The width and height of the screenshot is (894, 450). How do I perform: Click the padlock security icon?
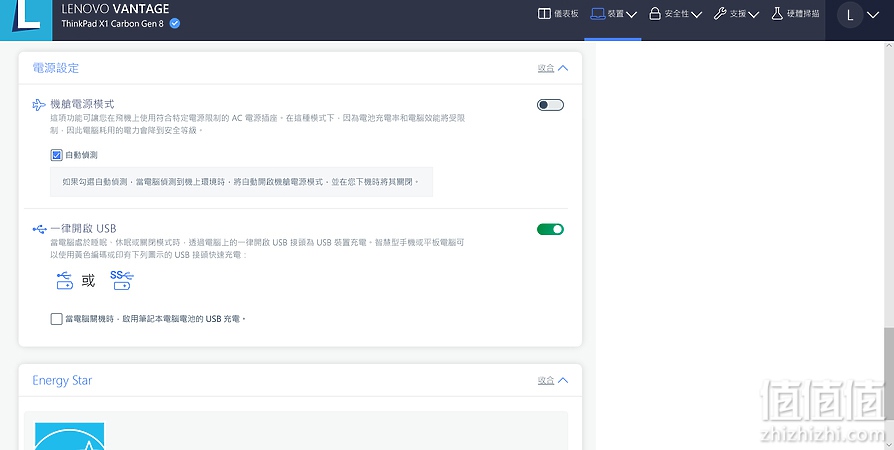tap(655, 14)
